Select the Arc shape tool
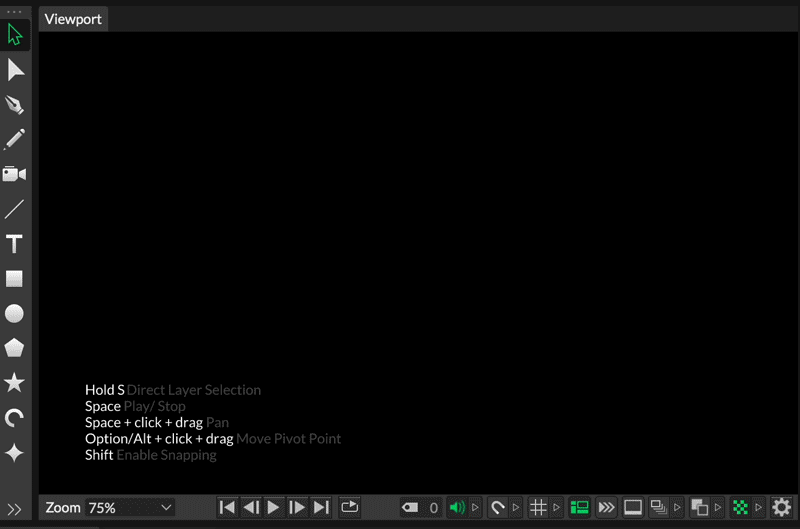 (14, 418)
